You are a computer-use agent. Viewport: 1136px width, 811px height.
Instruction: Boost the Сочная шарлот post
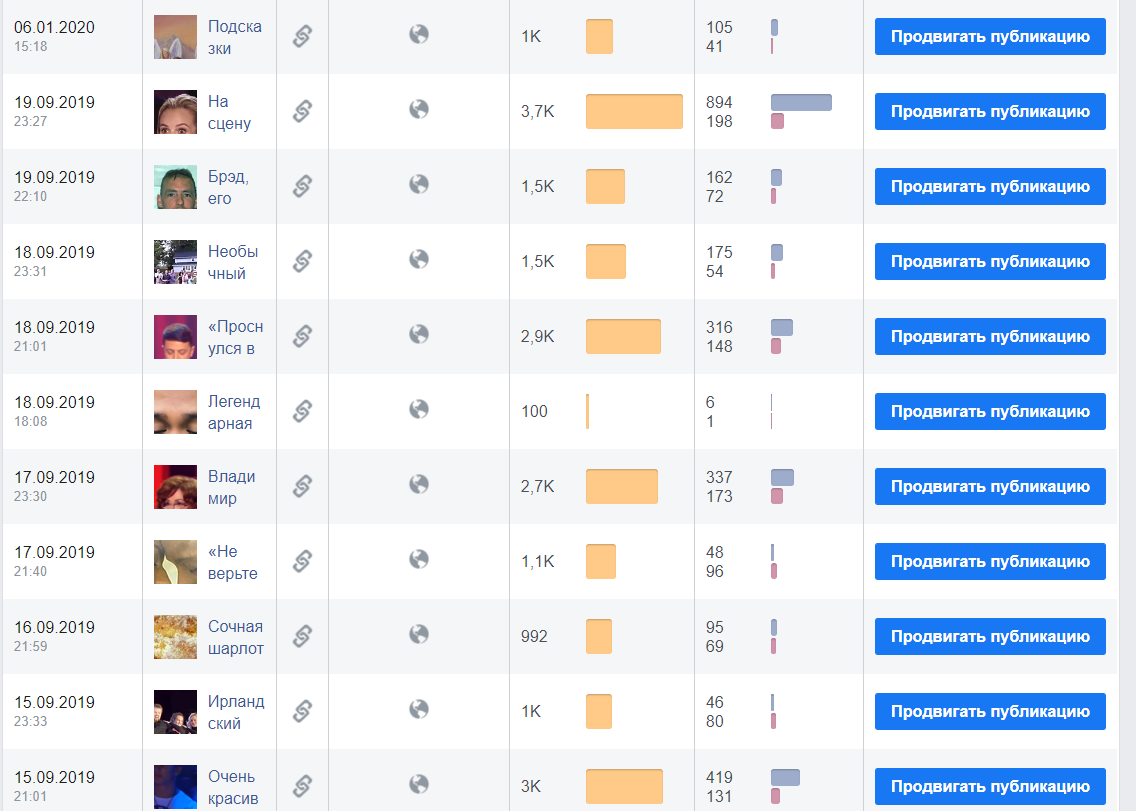click(990, 636)
